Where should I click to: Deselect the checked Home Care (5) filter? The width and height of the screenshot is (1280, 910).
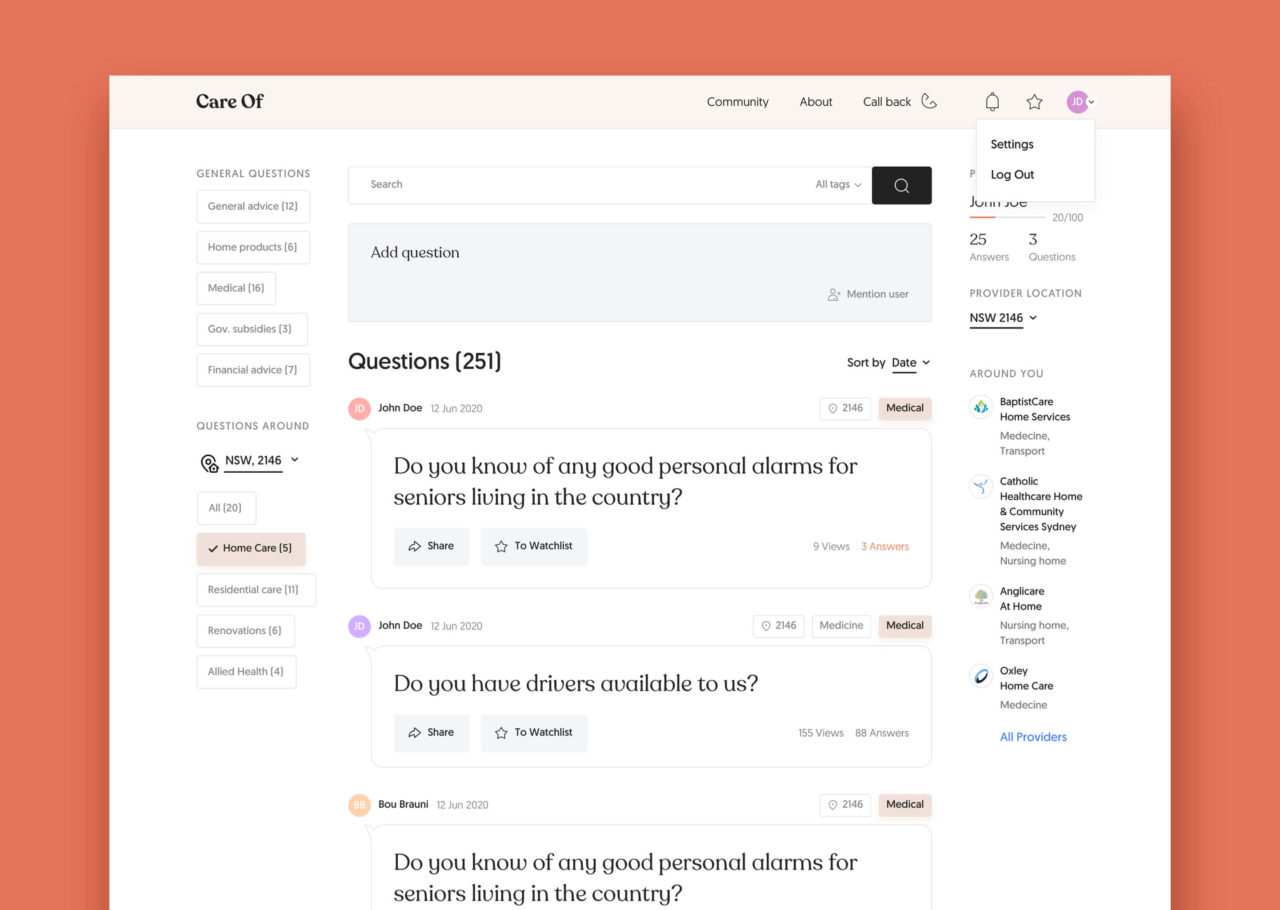pyautogui.click(x=251, y=548)
